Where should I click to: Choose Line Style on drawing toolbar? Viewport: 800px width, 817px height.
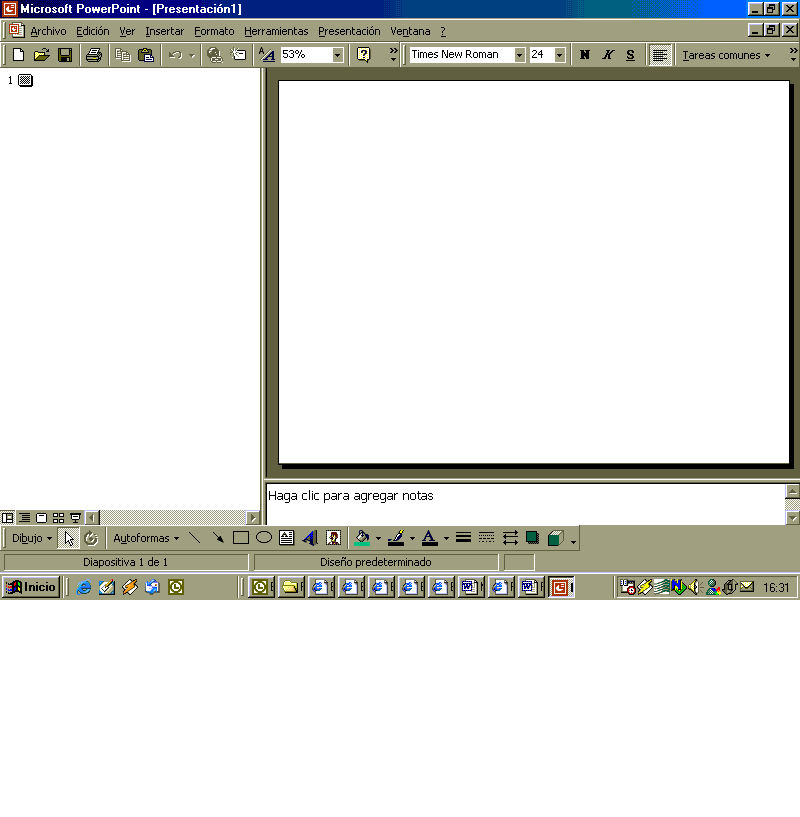pos(463,538)
